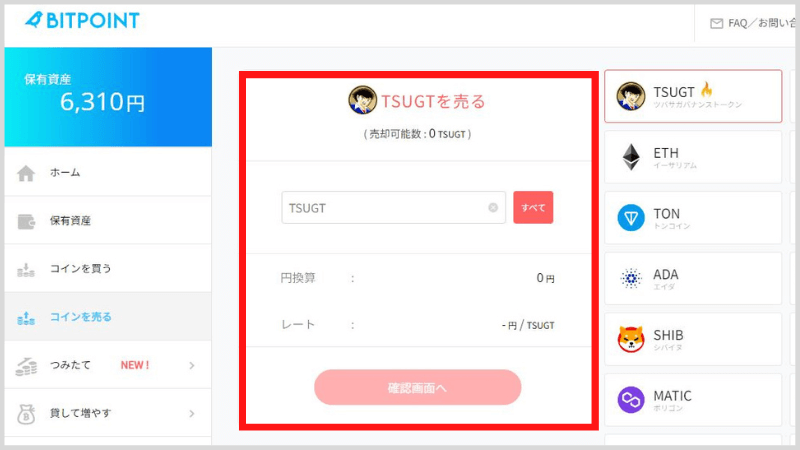This screenshot has height=450, width=800.
Task: Click the すべて button
Action: [533, 207]
